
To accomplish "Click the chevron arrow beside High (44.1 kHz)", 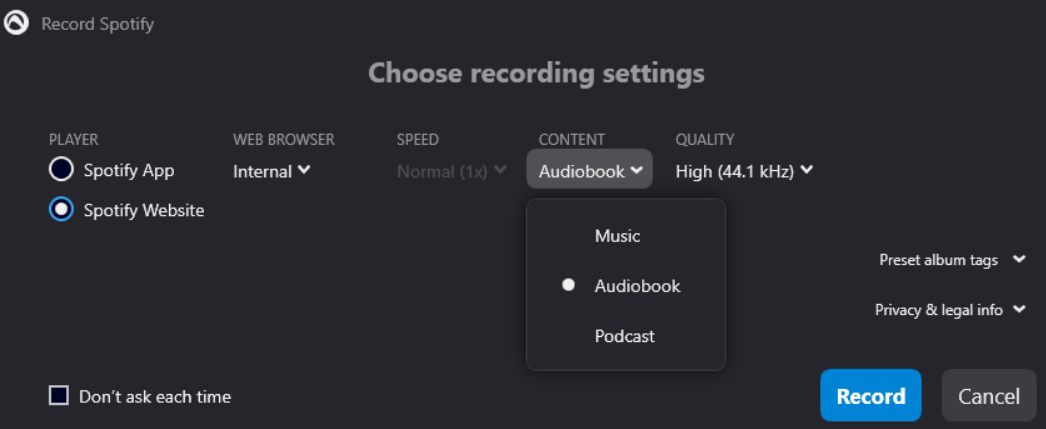I will 807,170.
